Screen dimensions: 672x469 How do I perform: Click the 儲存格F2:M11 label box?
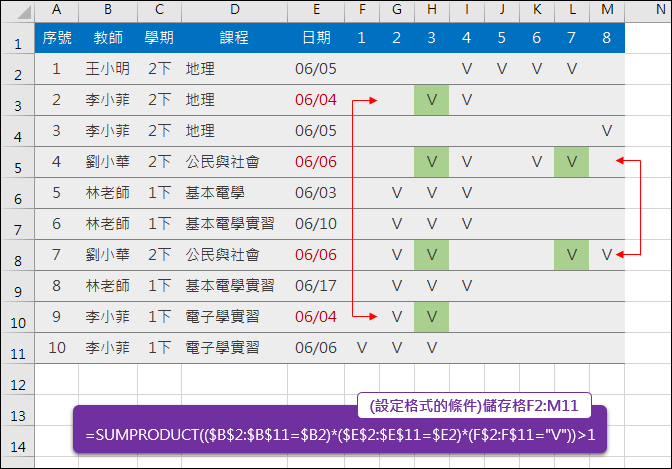click(x=474, y=406)
